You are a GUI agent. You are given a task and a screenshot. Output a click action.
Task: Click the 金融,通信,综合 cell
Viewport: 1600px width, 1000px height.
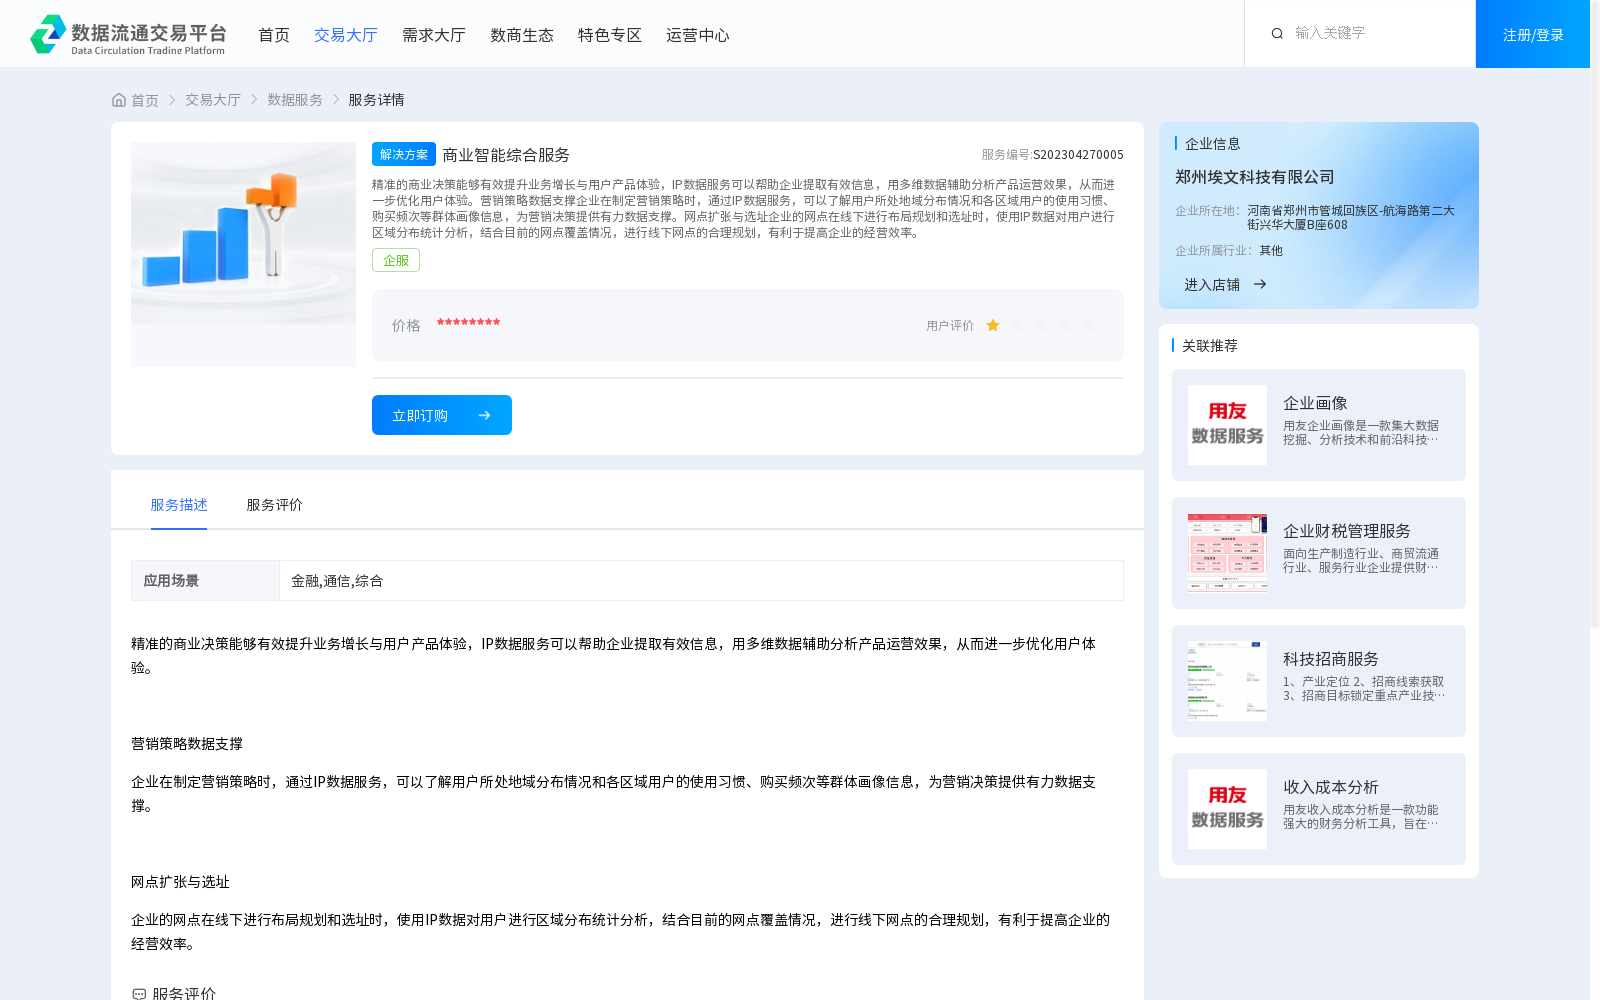click(x=701, y=581)
